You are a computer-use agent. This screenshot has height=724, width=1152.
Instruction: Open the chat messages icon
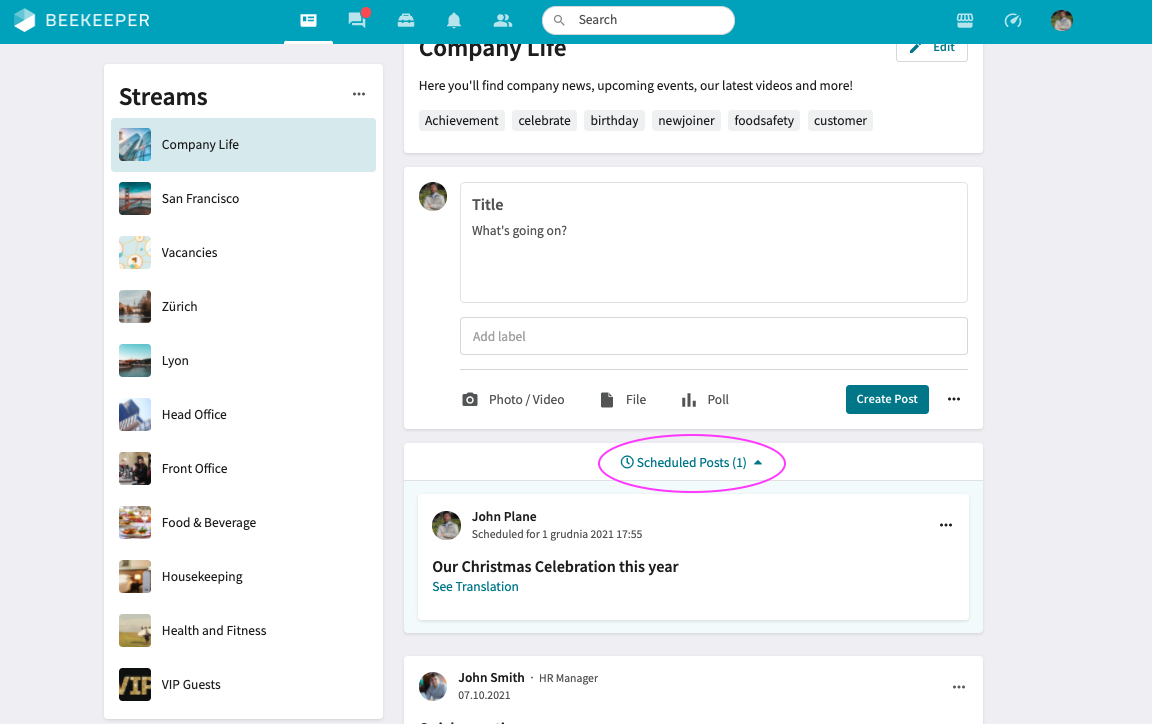click(x=356, y=20)
